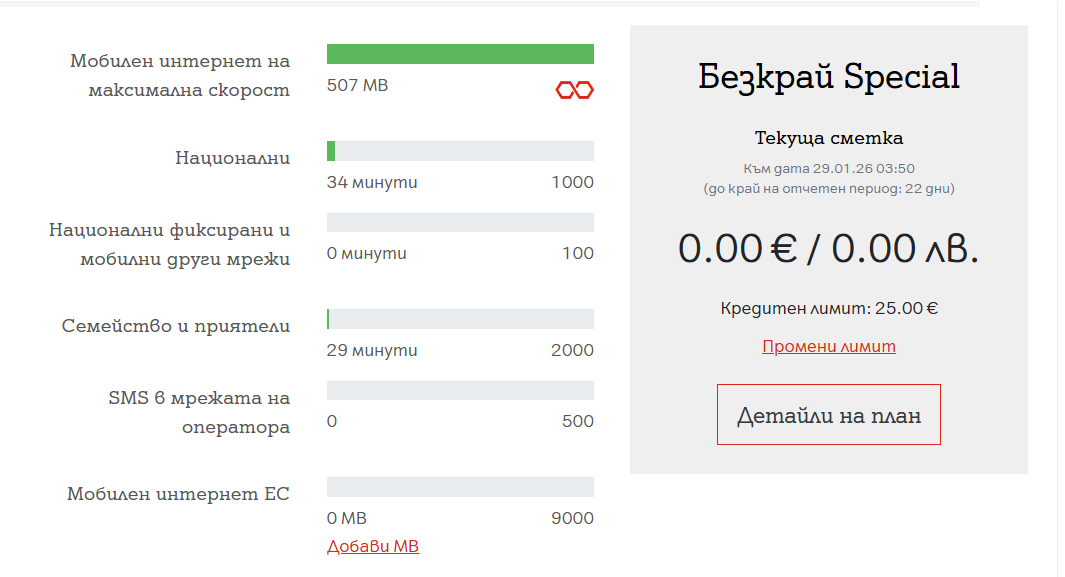Click the 29 минути usage value
Image resolution: width=1065 pixels, height=577 pixels.
coord(372,351)
